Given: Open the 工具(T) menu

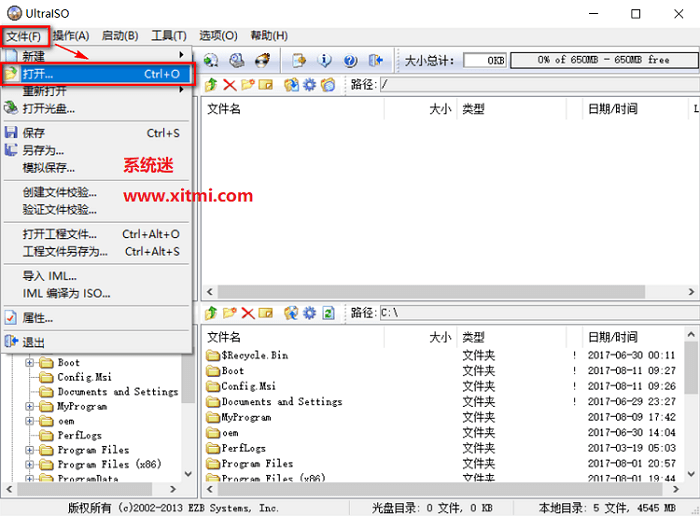Looking at the screenshot, I should tap(169, 36).
